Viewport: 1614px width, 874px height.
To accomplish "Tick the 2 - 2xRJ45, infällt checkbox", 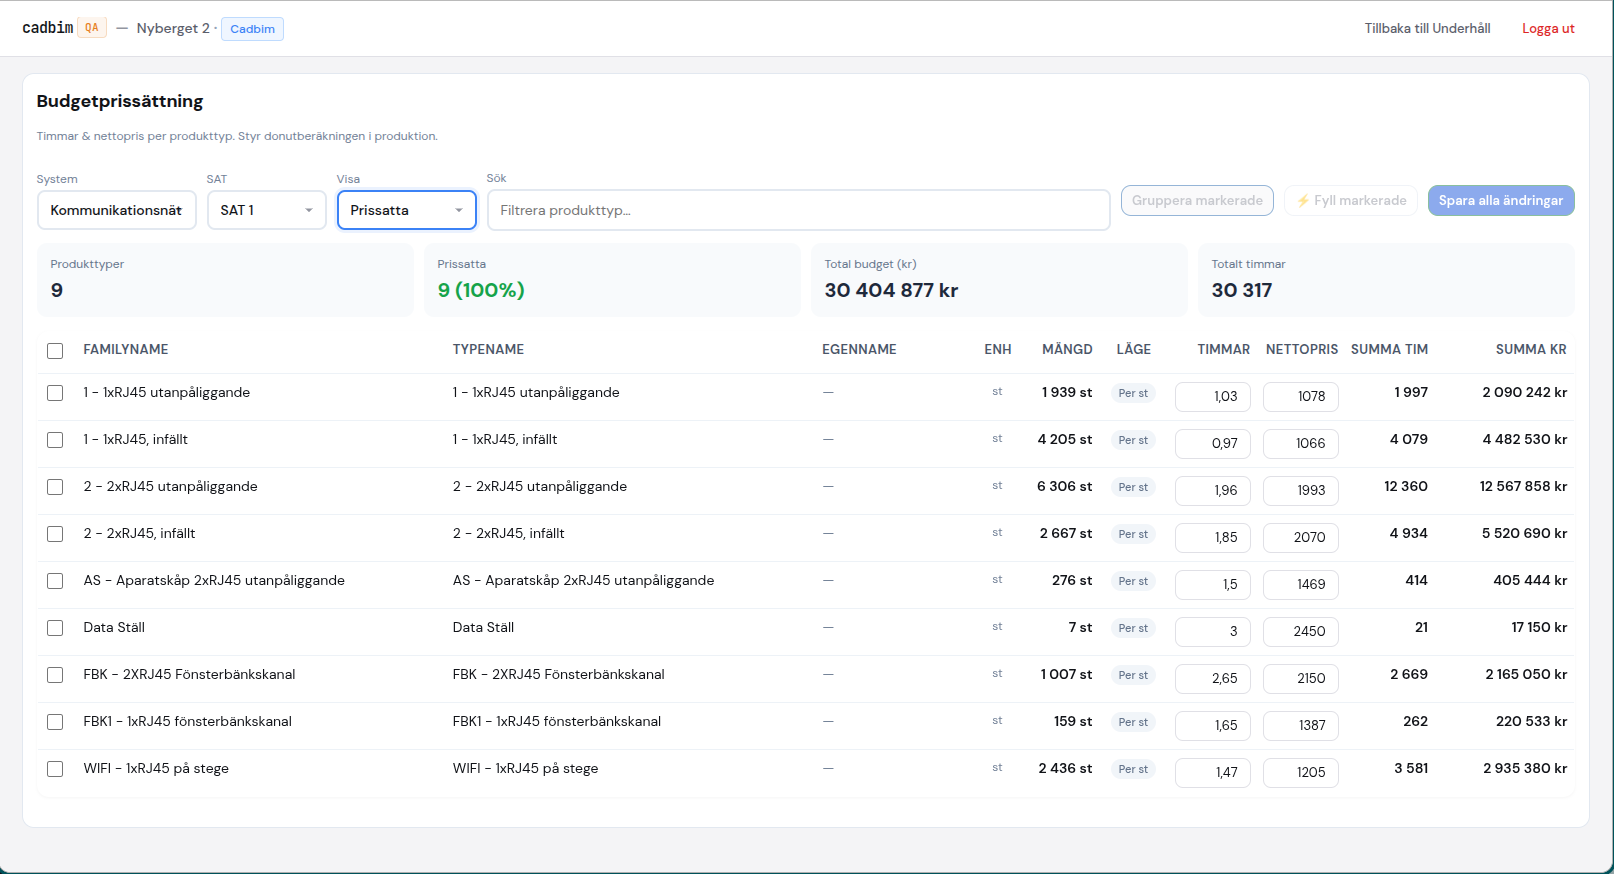I will (x=55, y=534).
